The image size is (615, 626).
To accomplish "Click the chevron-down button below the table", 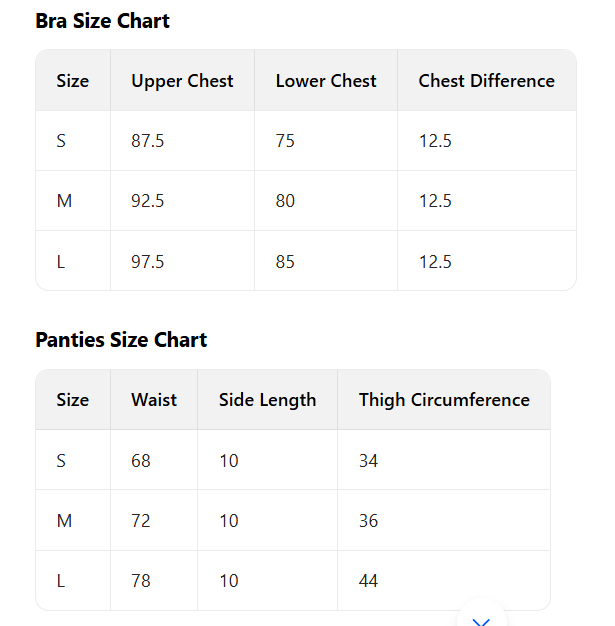I will pyautogui.click(x=482, y=618).
